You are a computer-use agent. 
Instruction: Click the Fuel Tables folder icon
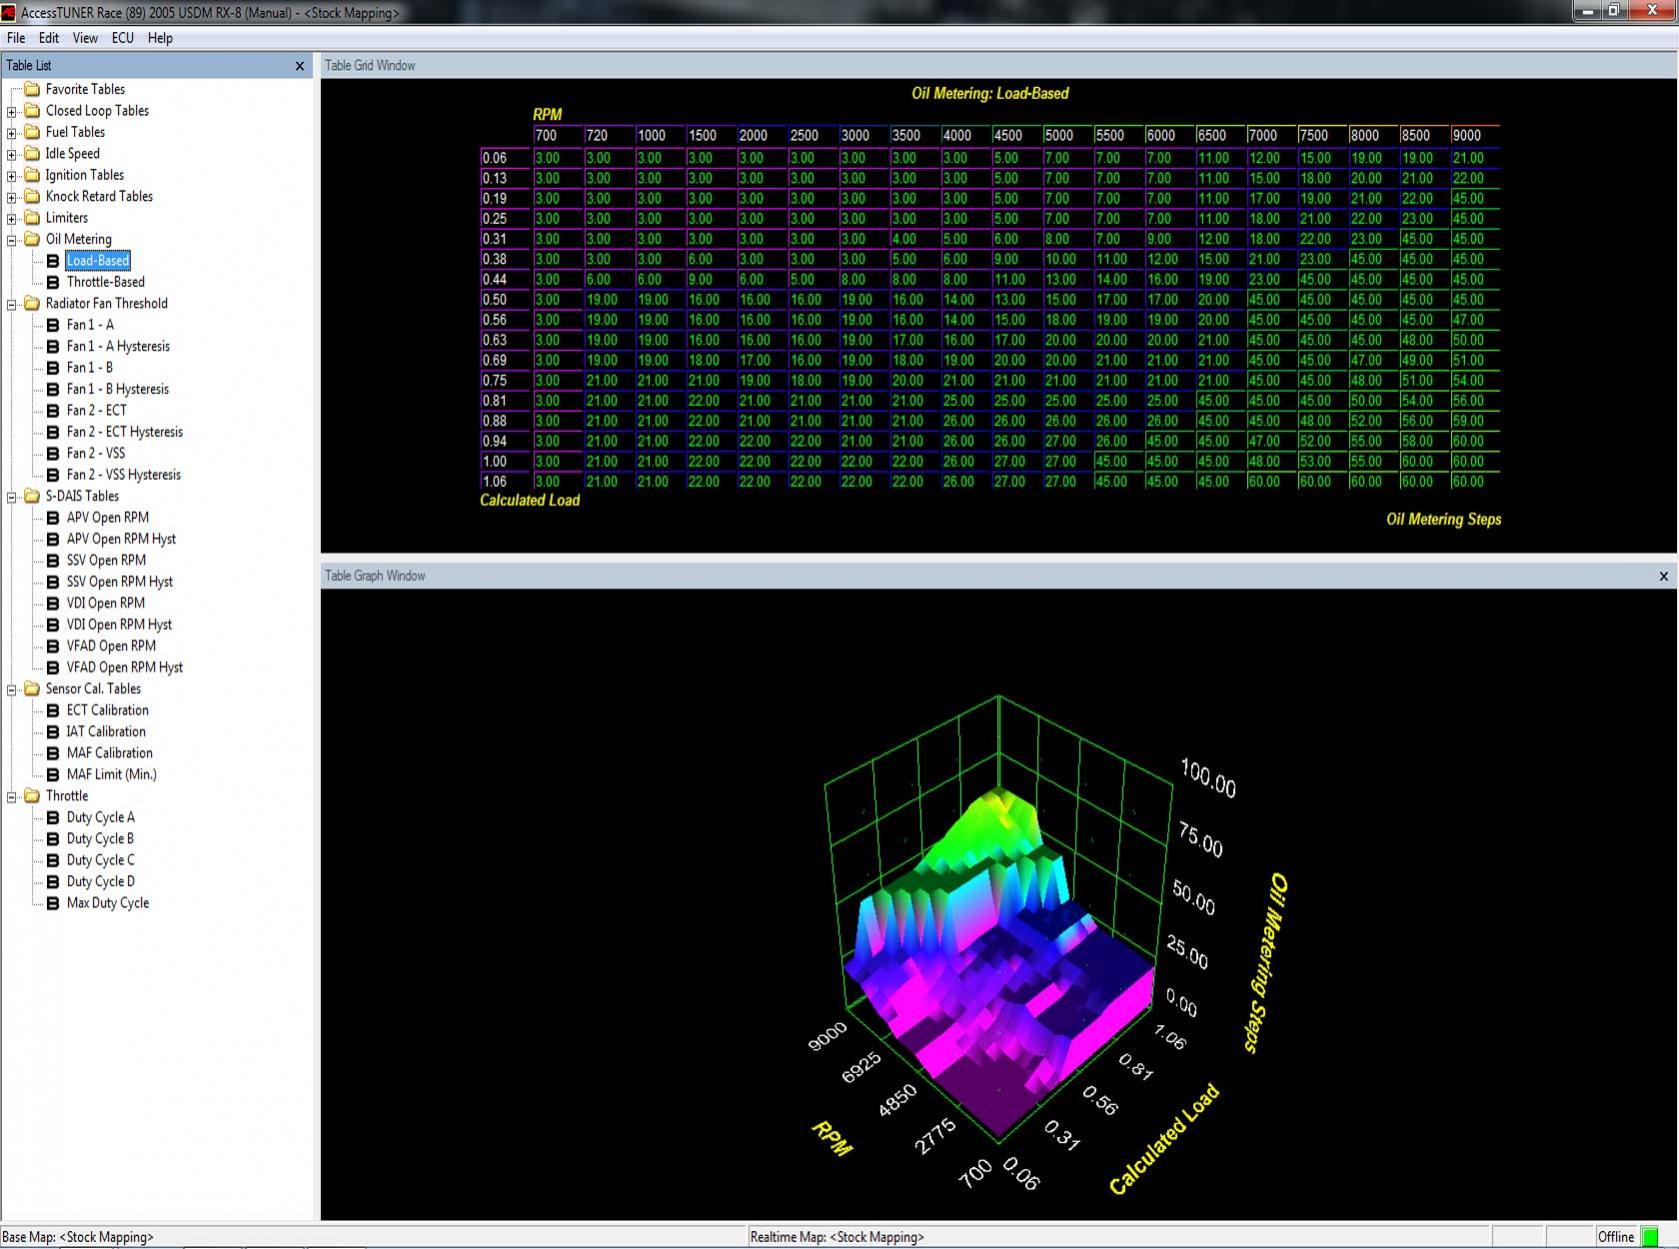(32, 132)
